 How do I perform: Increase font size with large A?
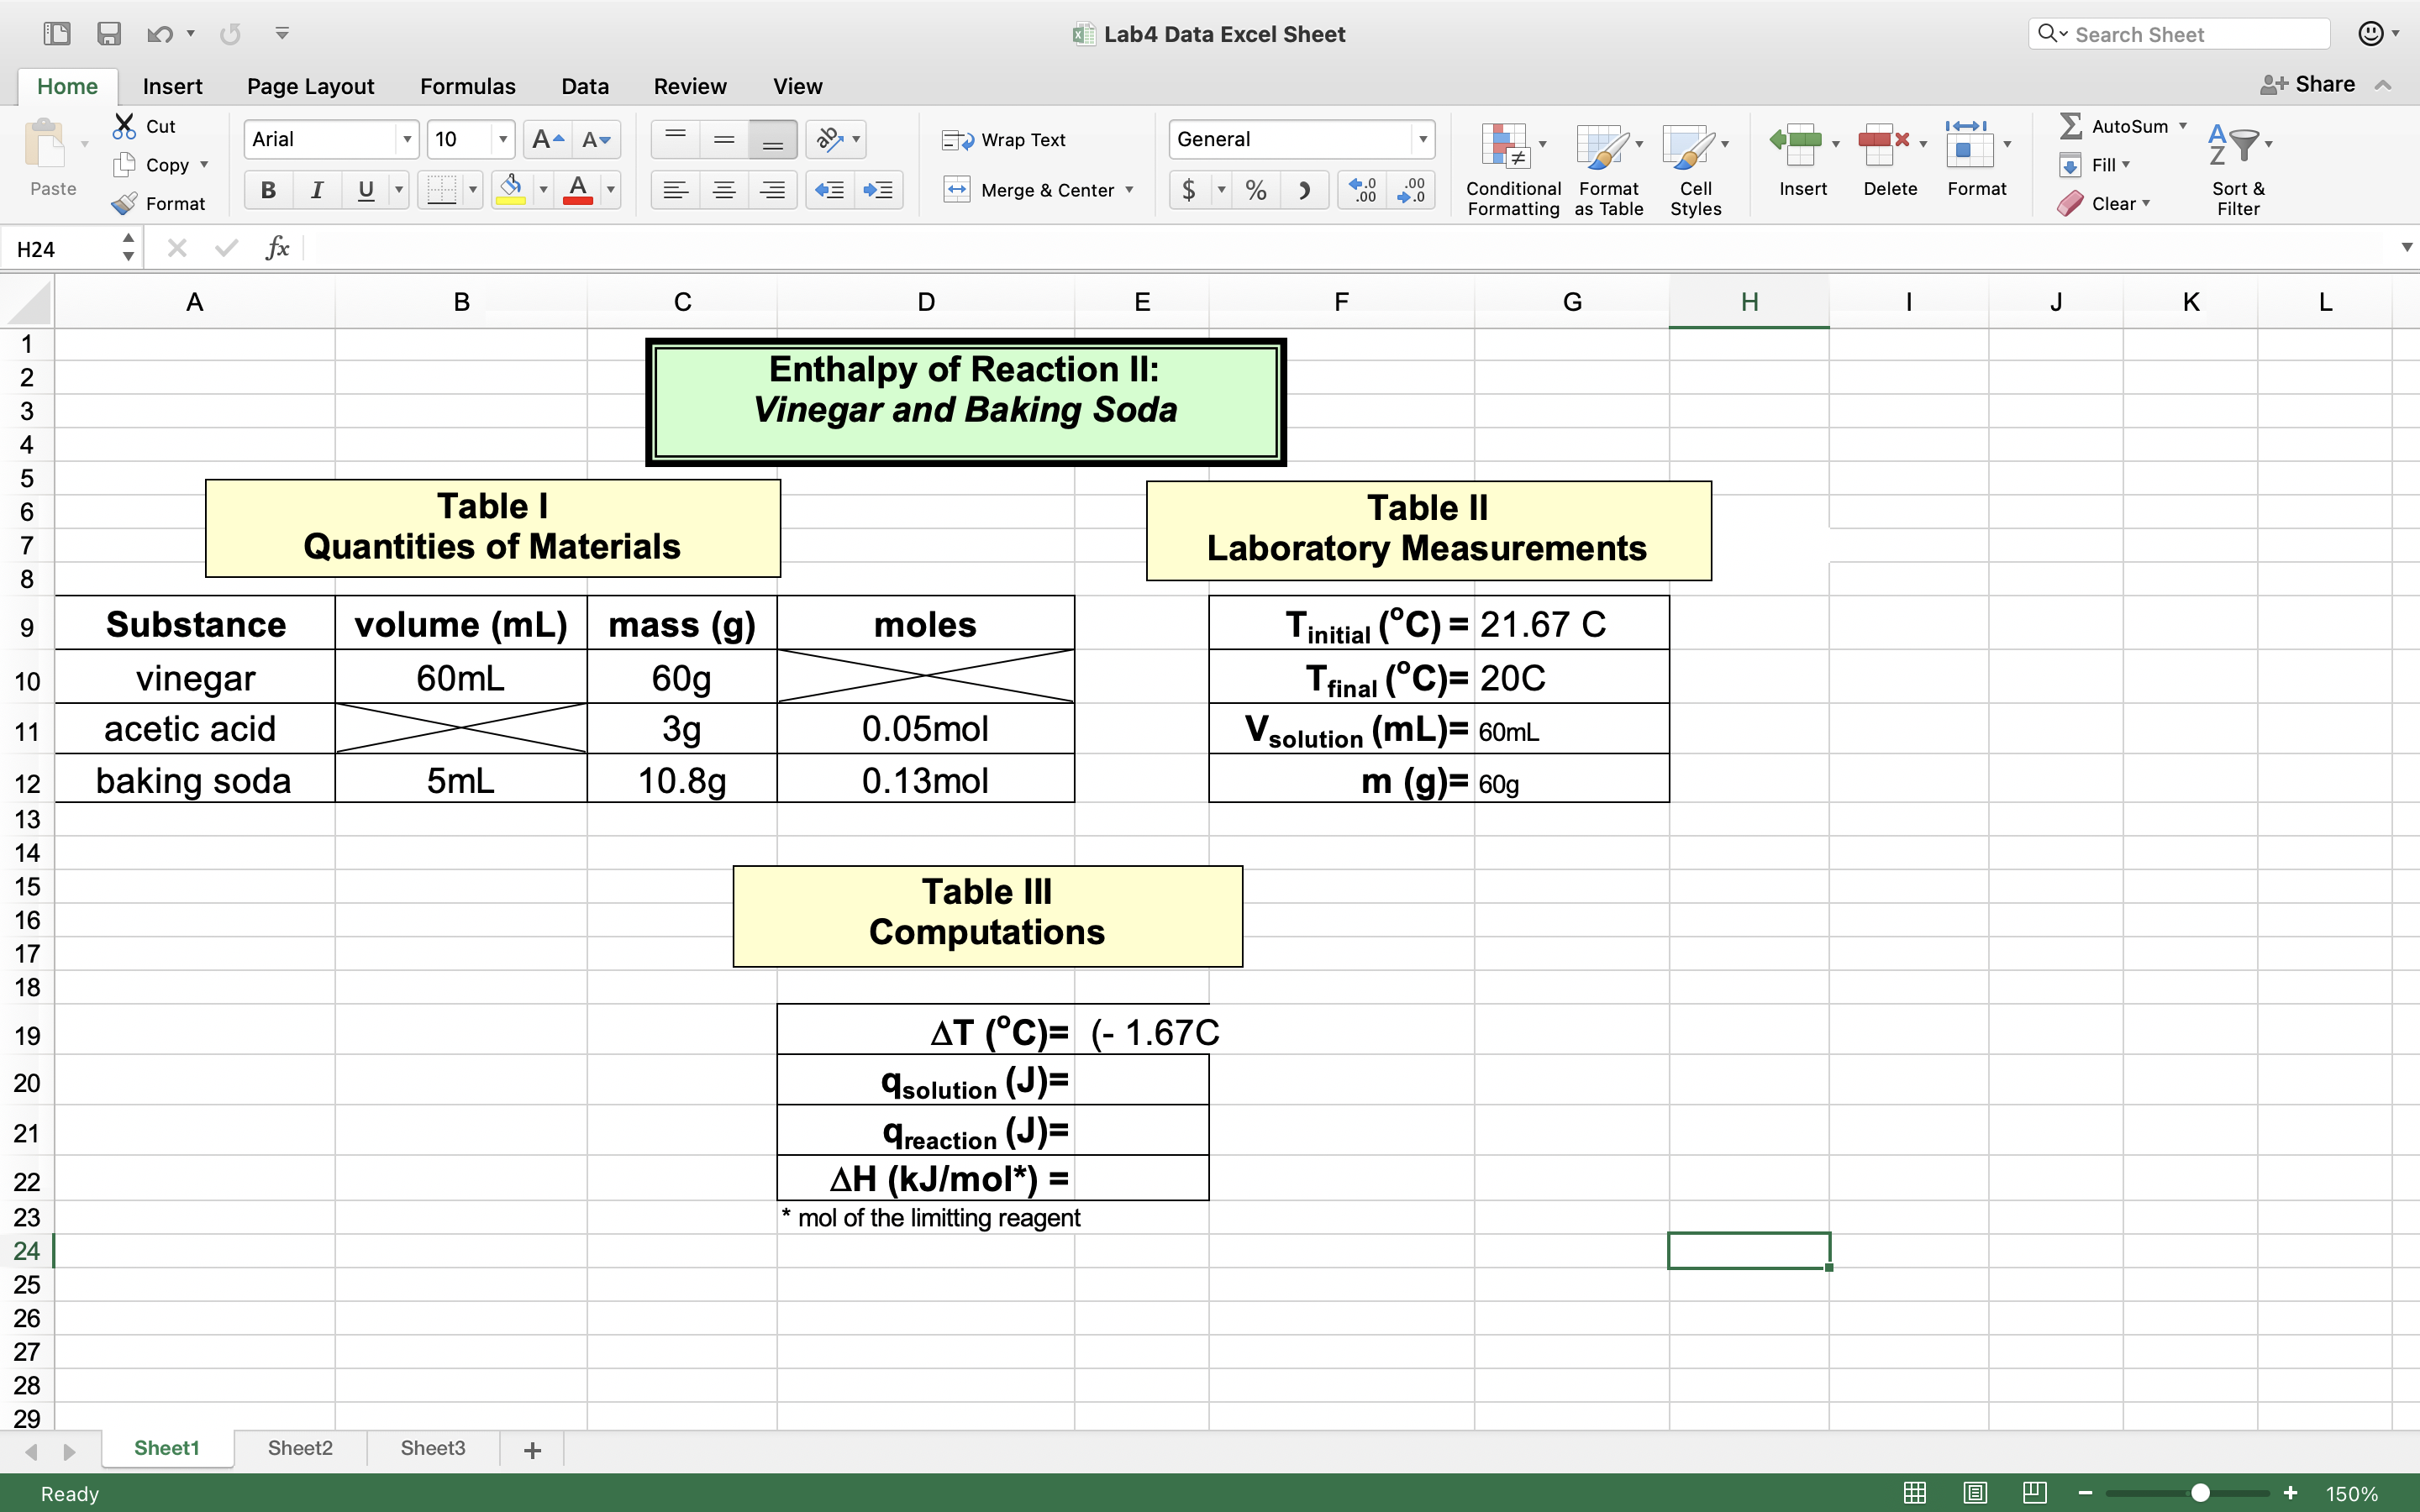pyautogui.click(x=548, y=139)
